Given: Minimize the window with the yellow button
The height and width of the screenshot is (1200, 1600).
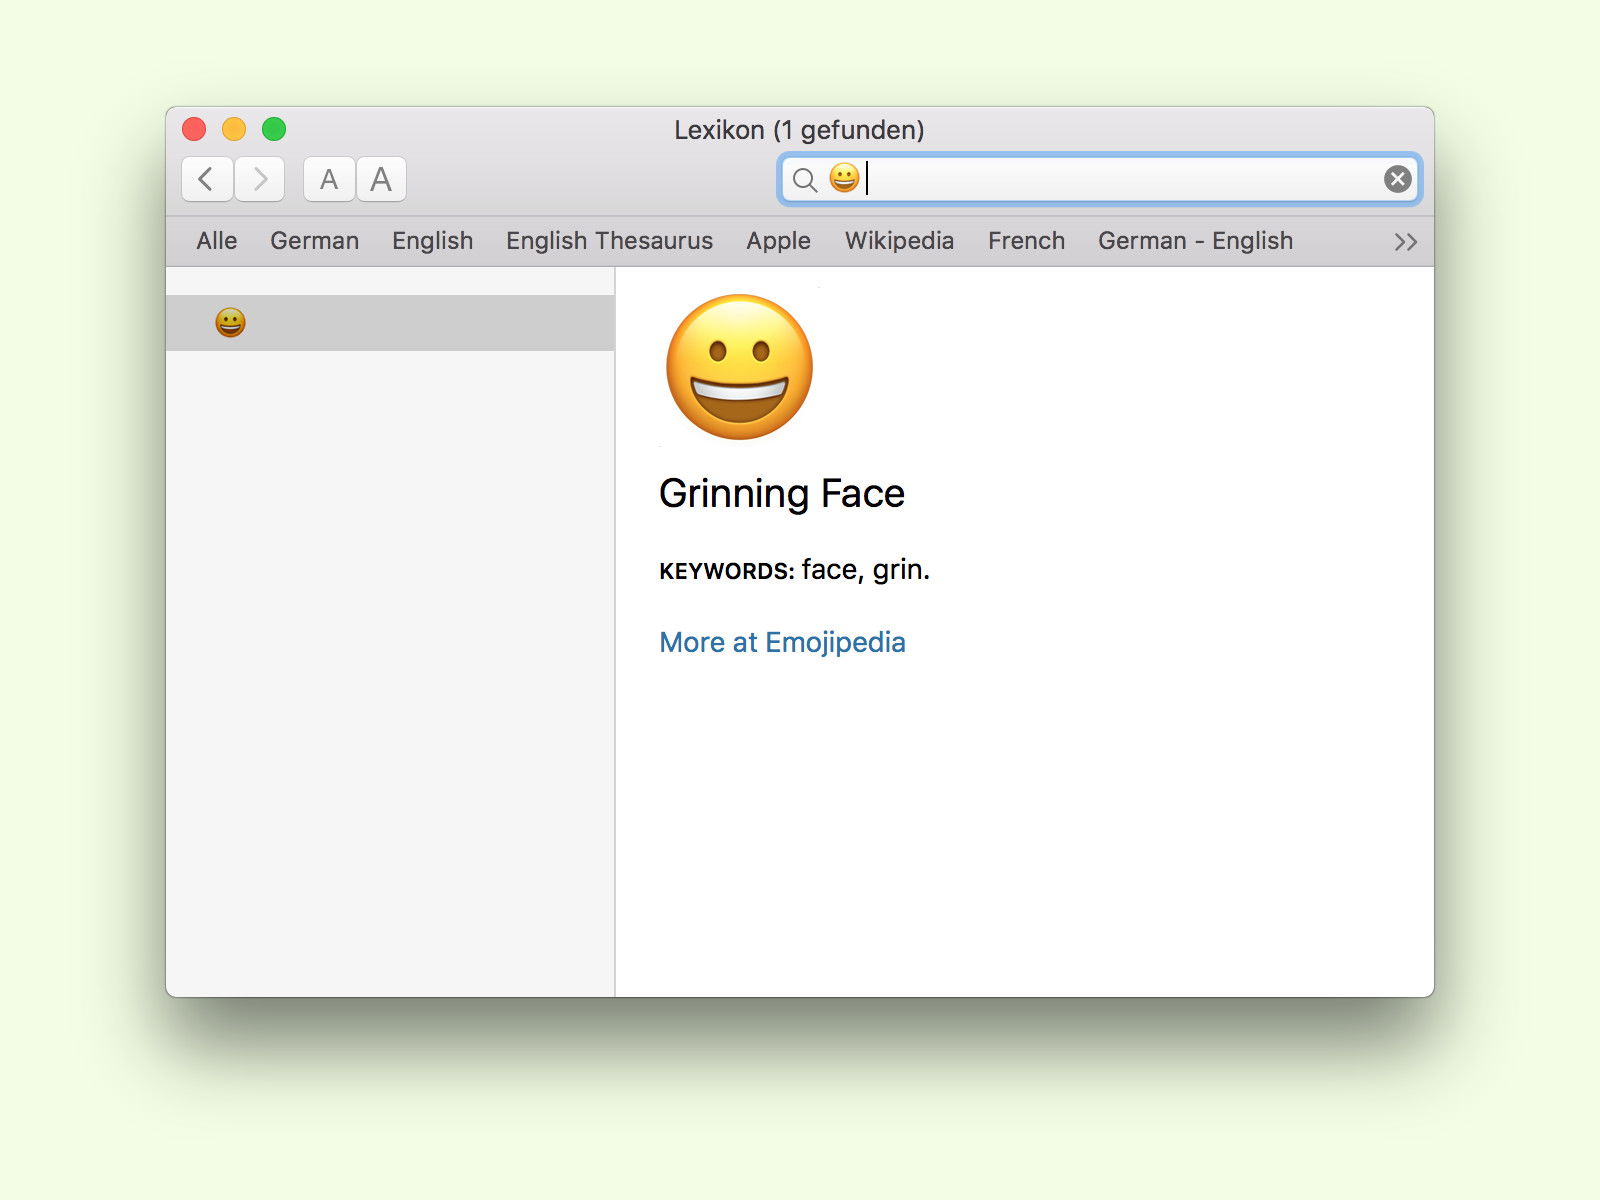Looking at the screenshot, I should pyautogui.click(x=234, y=129).
